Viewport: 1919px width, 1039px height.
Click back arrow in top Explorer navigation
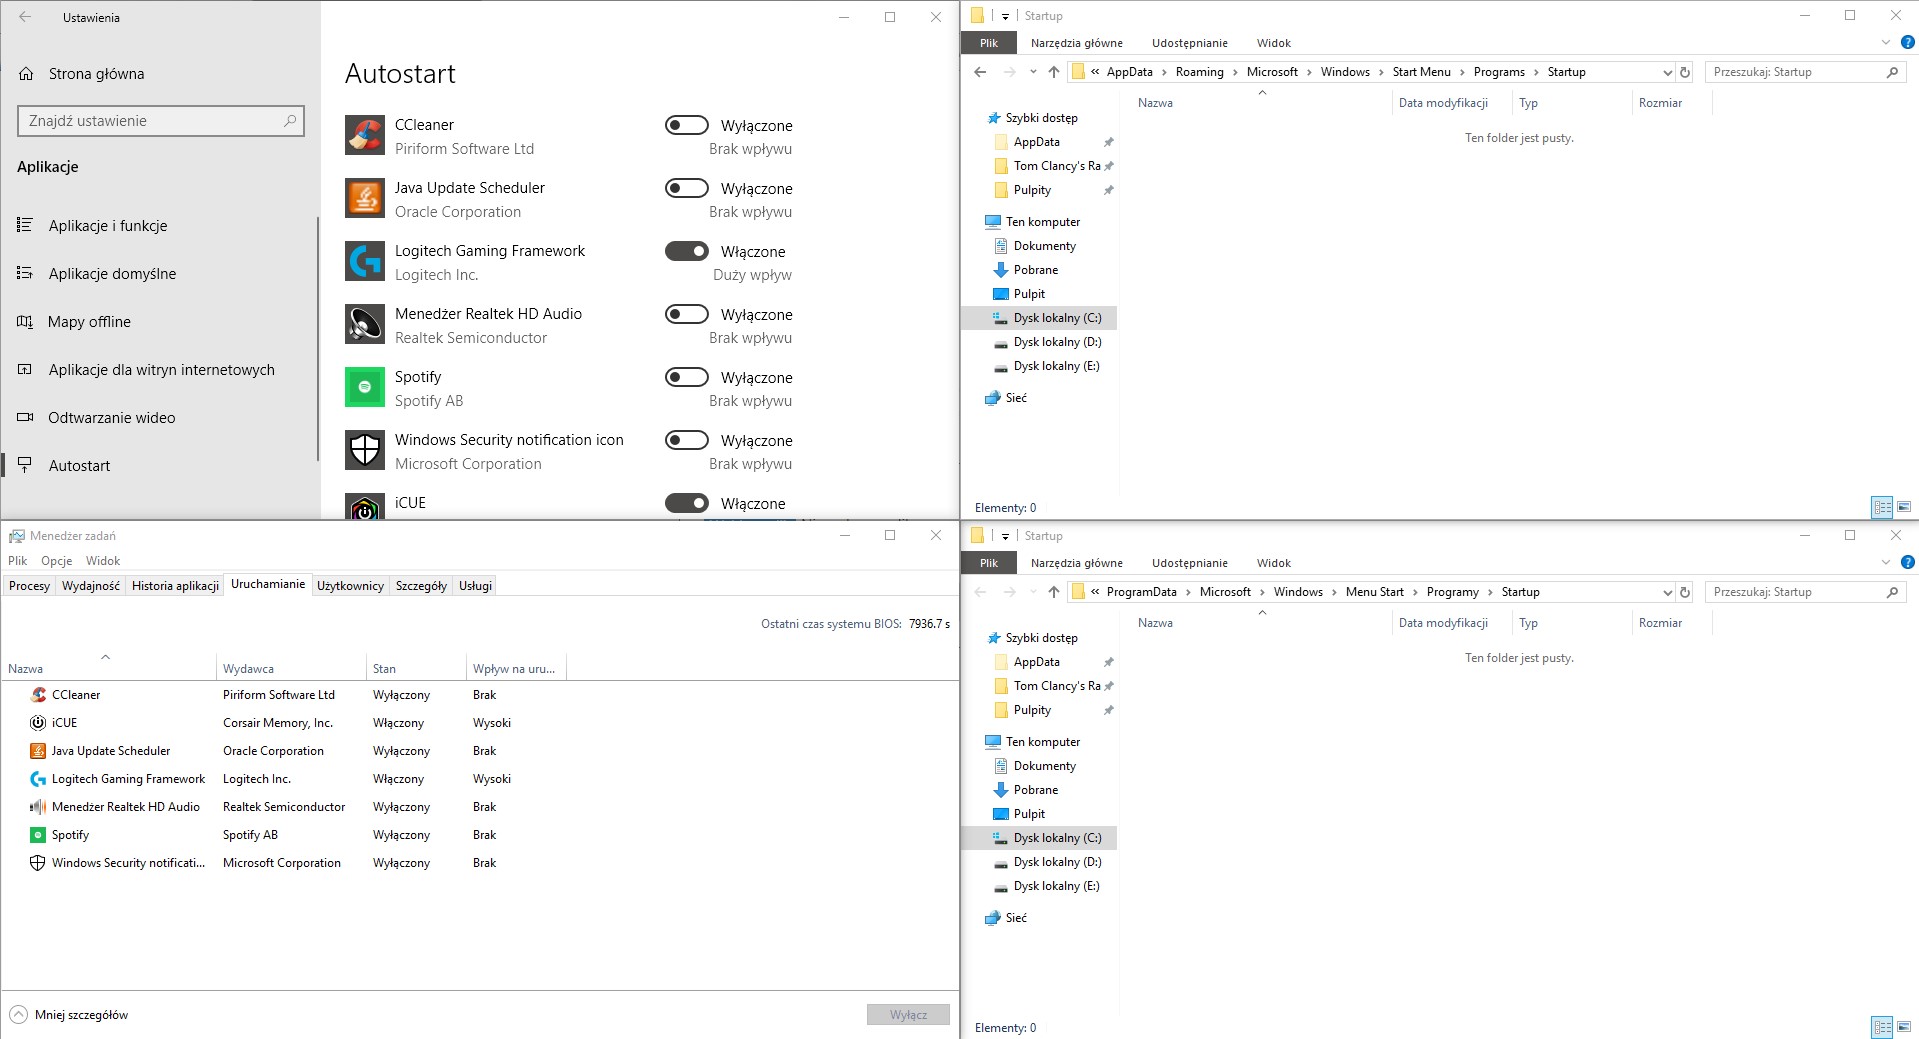pos(980,72)
